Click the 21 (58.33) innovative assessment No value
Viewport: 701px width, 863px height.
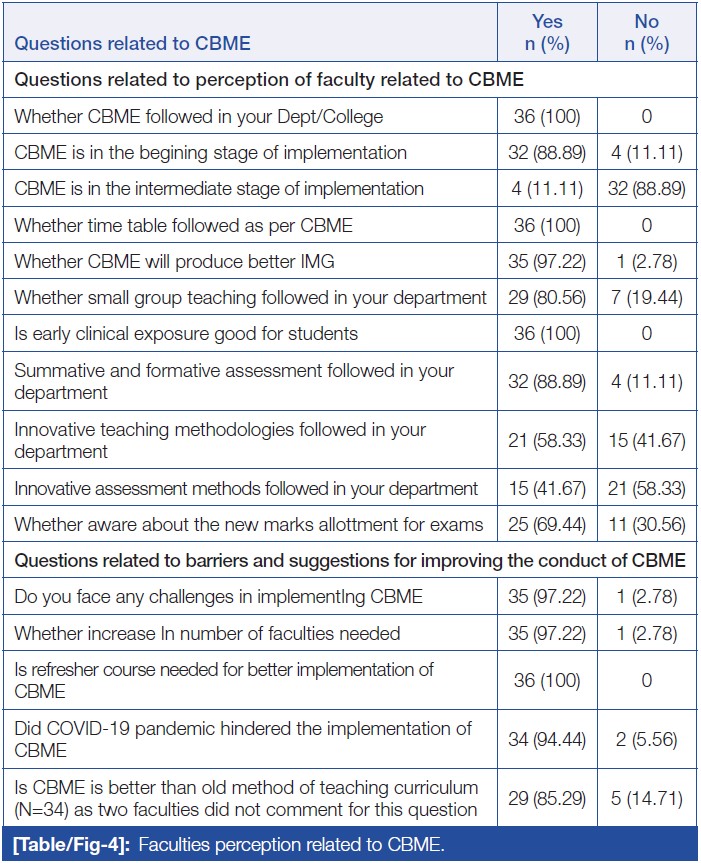(x=646, y=488)
